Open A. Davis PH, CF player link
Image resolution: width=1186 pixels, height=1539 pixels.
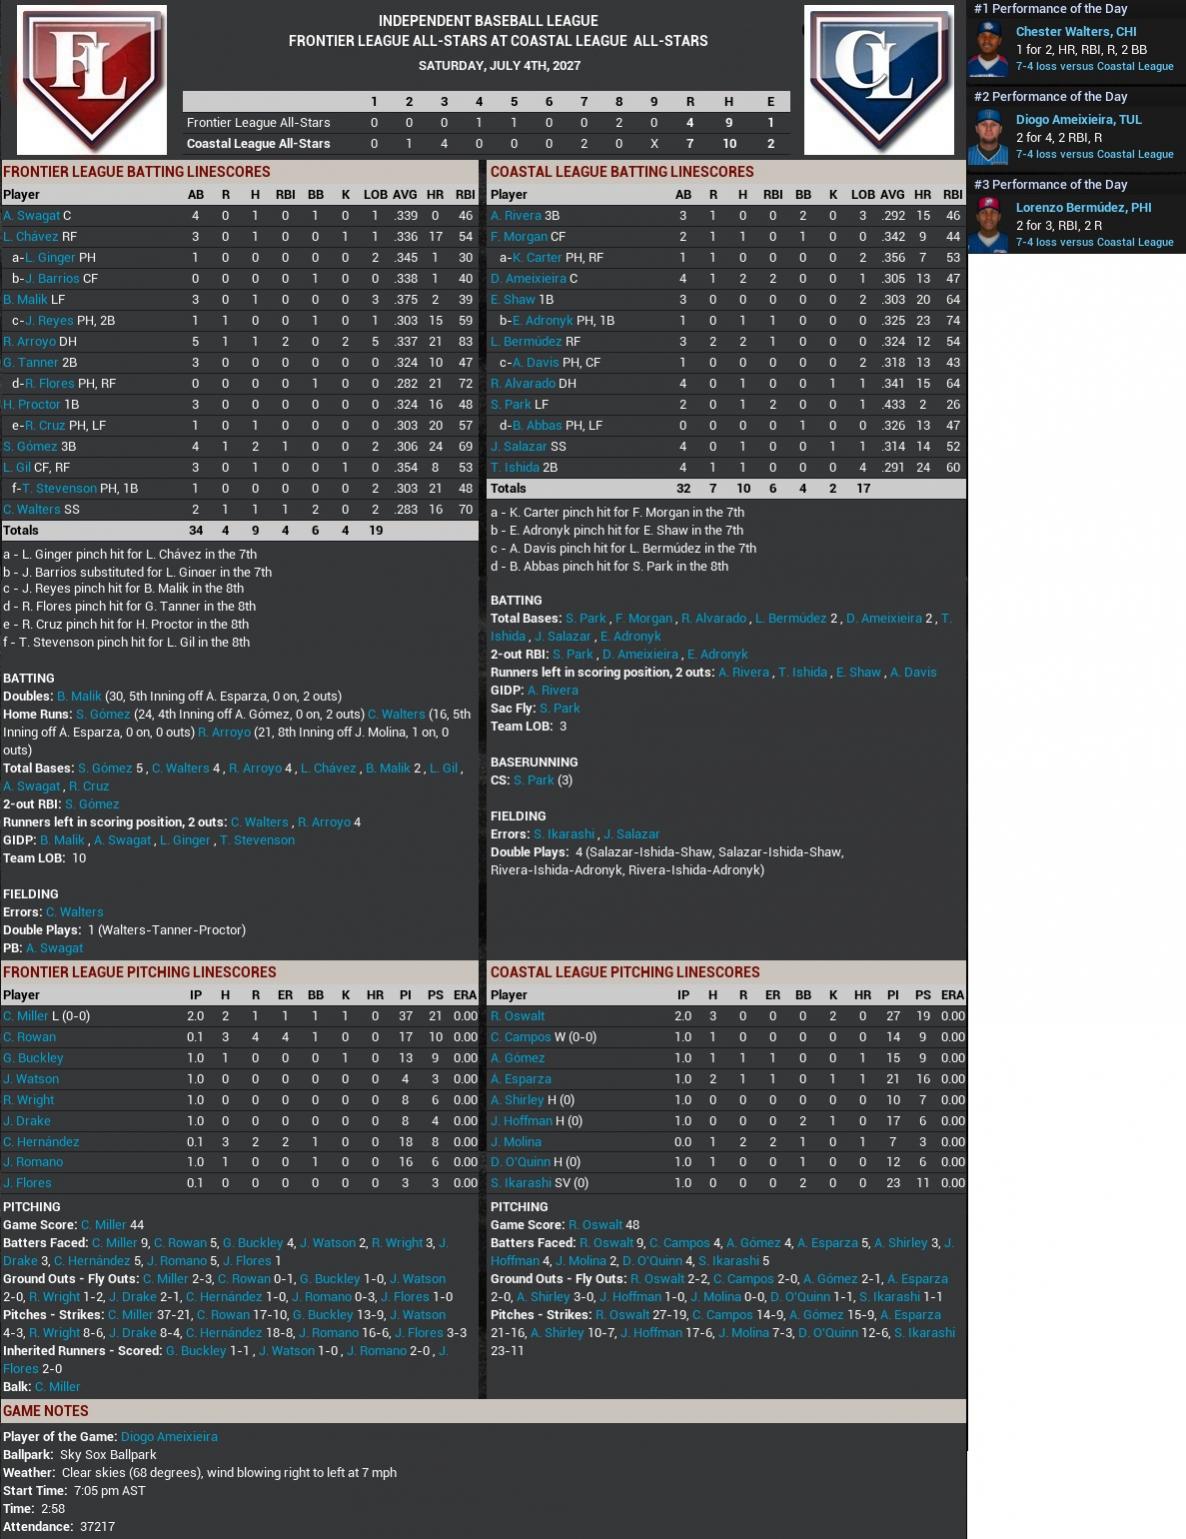click(535, 363)
